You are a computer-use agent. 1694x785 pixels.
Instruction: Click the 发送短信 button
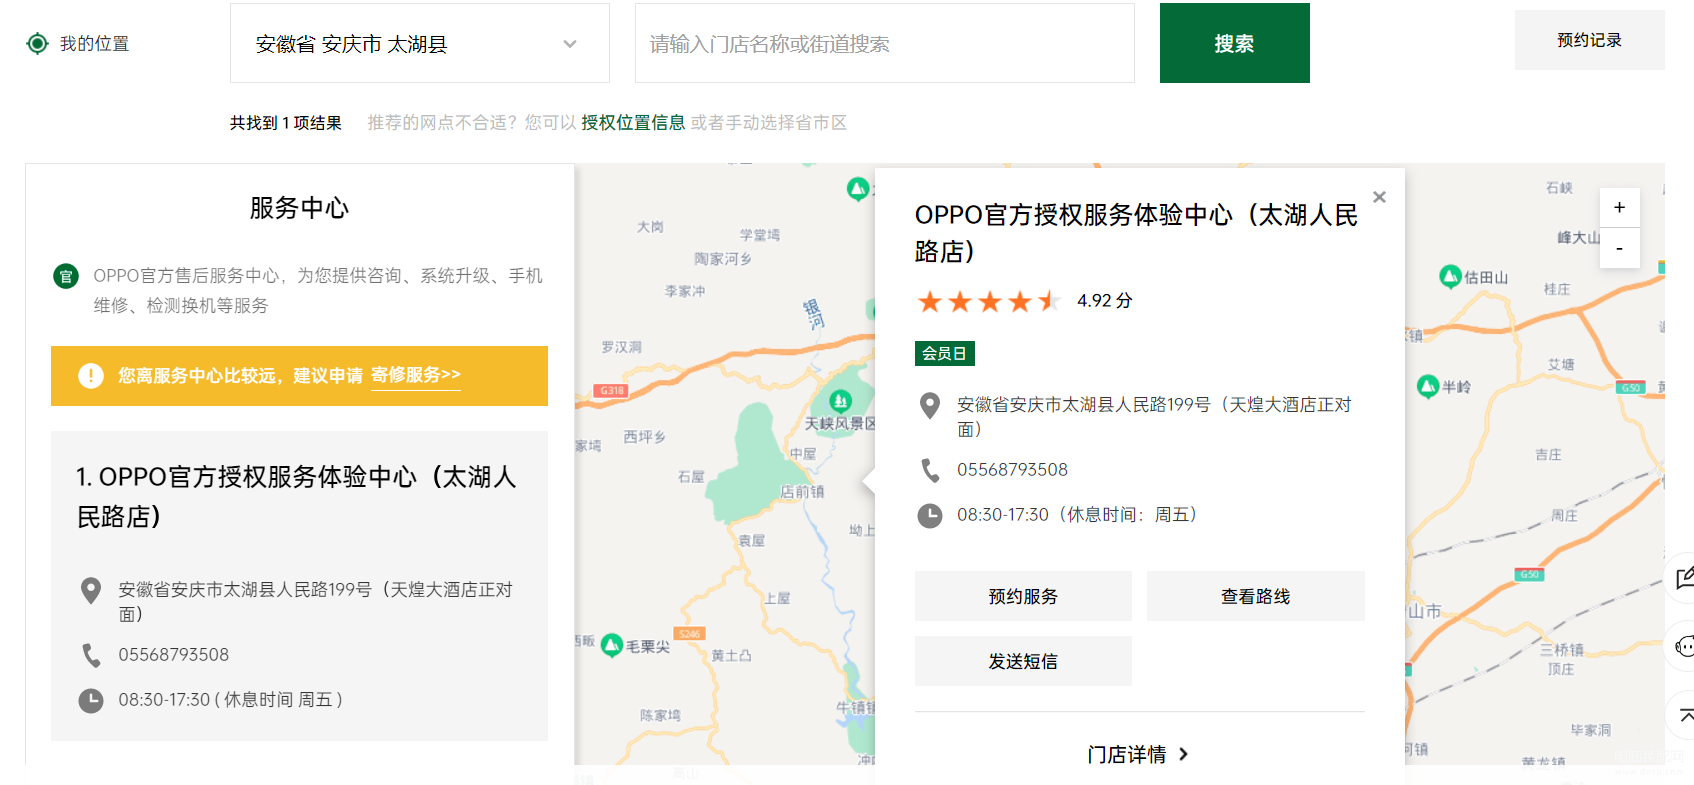pyautogui.click(x=1023, y=661)
